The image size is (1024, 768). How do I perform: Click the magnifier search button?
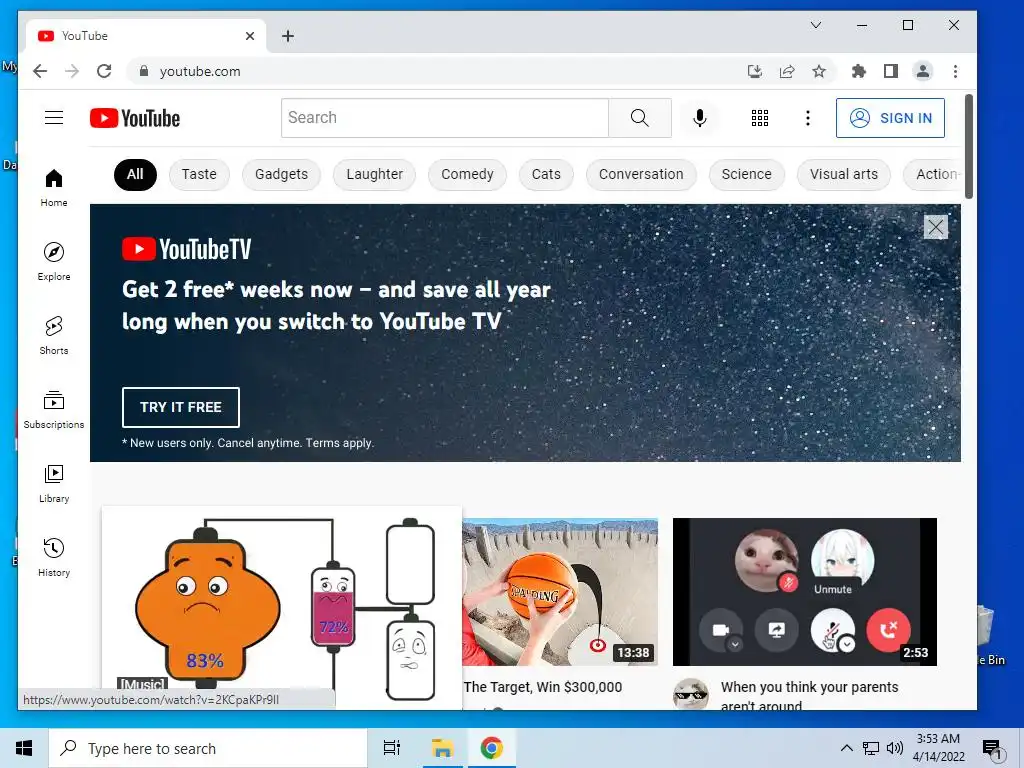pos(639,118)
